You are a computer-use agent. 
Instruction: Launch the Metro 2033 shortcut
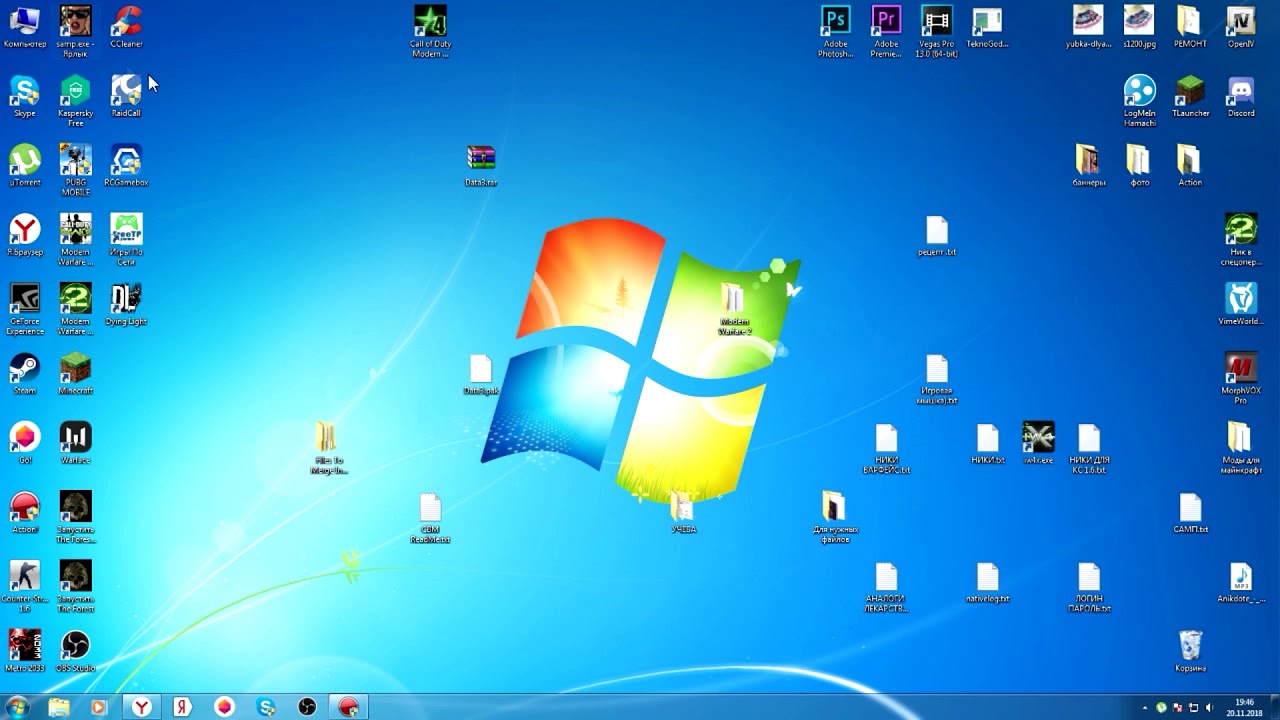coord(25,651)
